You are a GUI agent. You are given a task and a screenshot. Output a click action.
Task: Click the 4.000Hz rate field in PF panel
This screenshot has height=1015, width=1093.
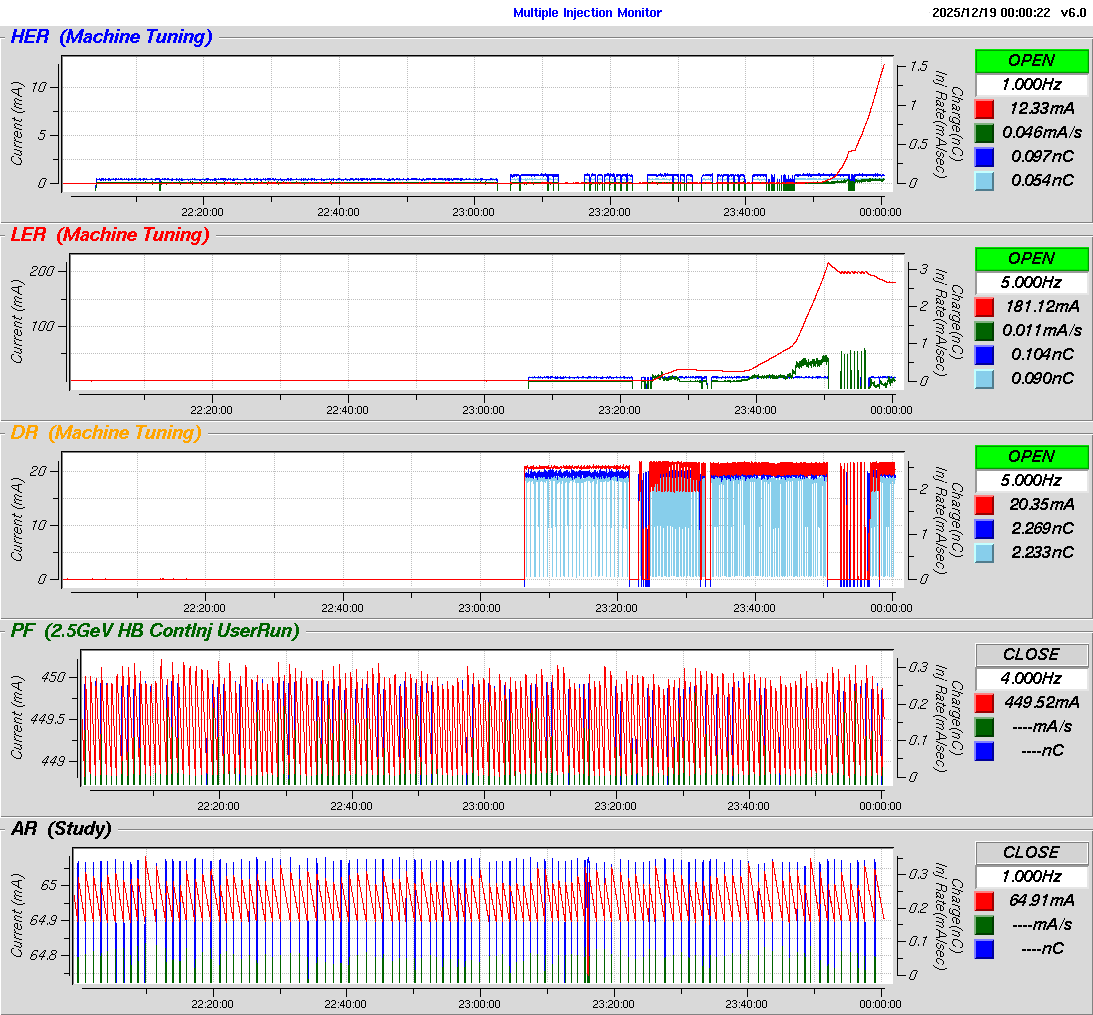click(x=1031, y=678)
